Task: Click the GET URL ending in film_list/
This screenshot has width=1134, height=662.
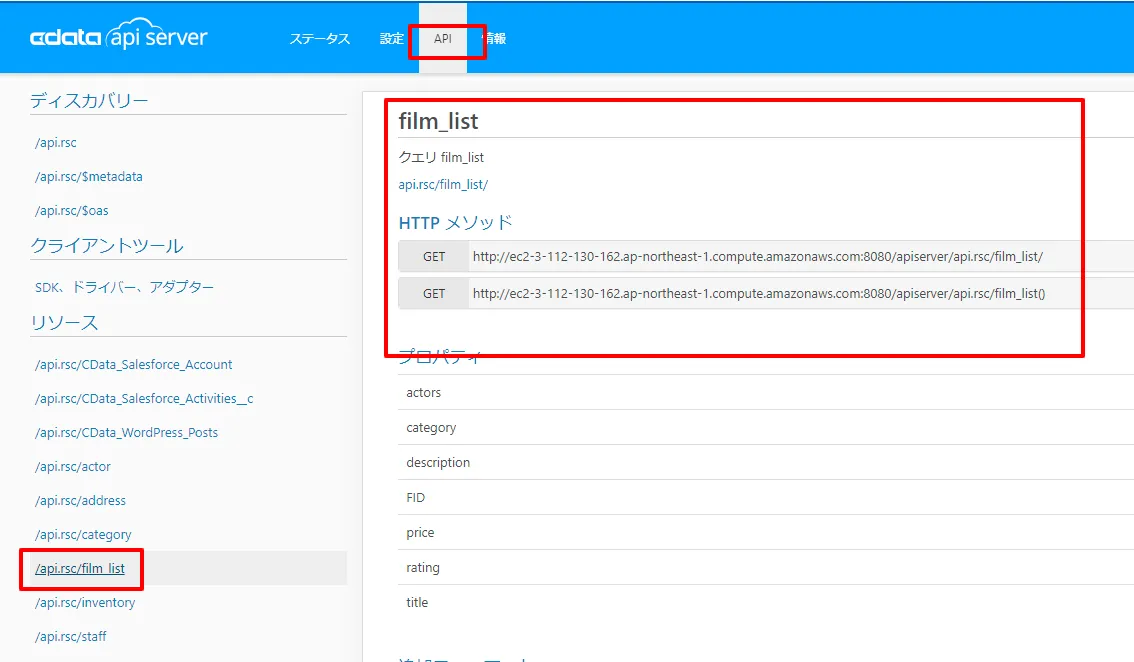Action: [757, 257]
